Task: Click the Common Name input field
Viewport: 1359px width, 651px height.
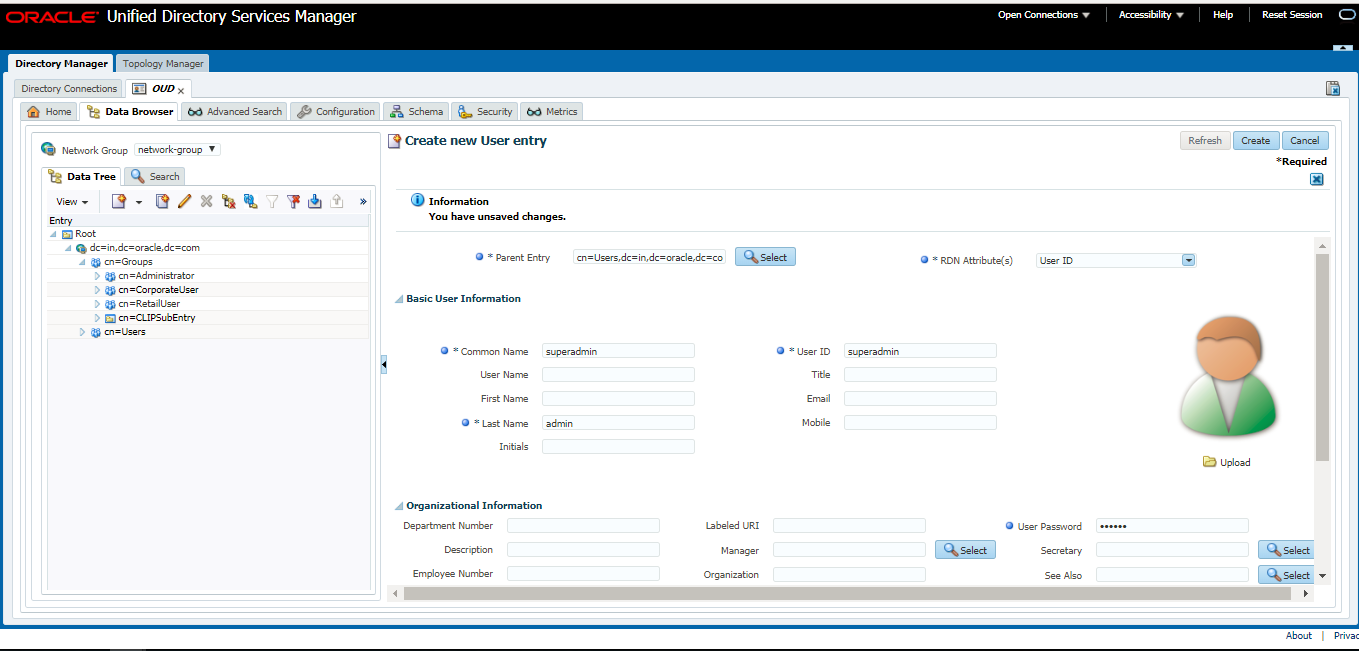Action: point(618,351)
